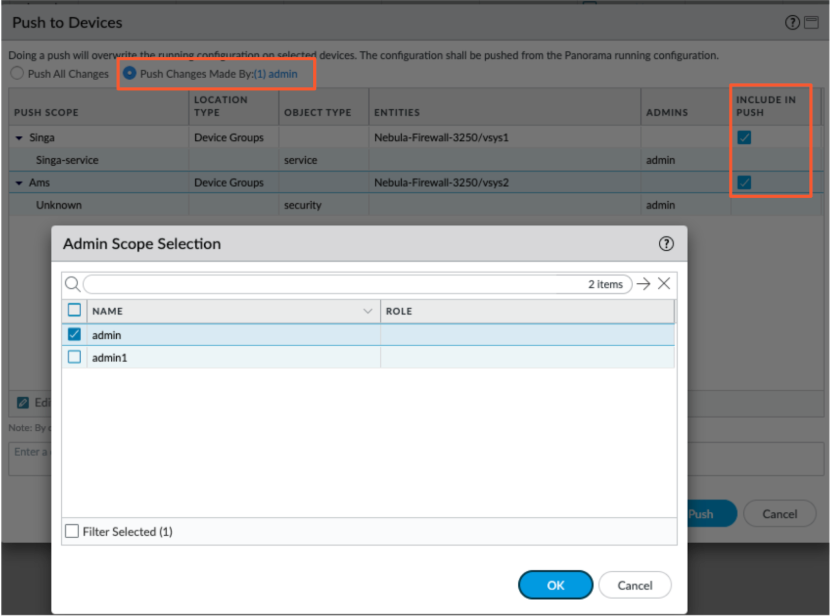
Task: Click the (1) admin link
Action: [x=275, y=74]
